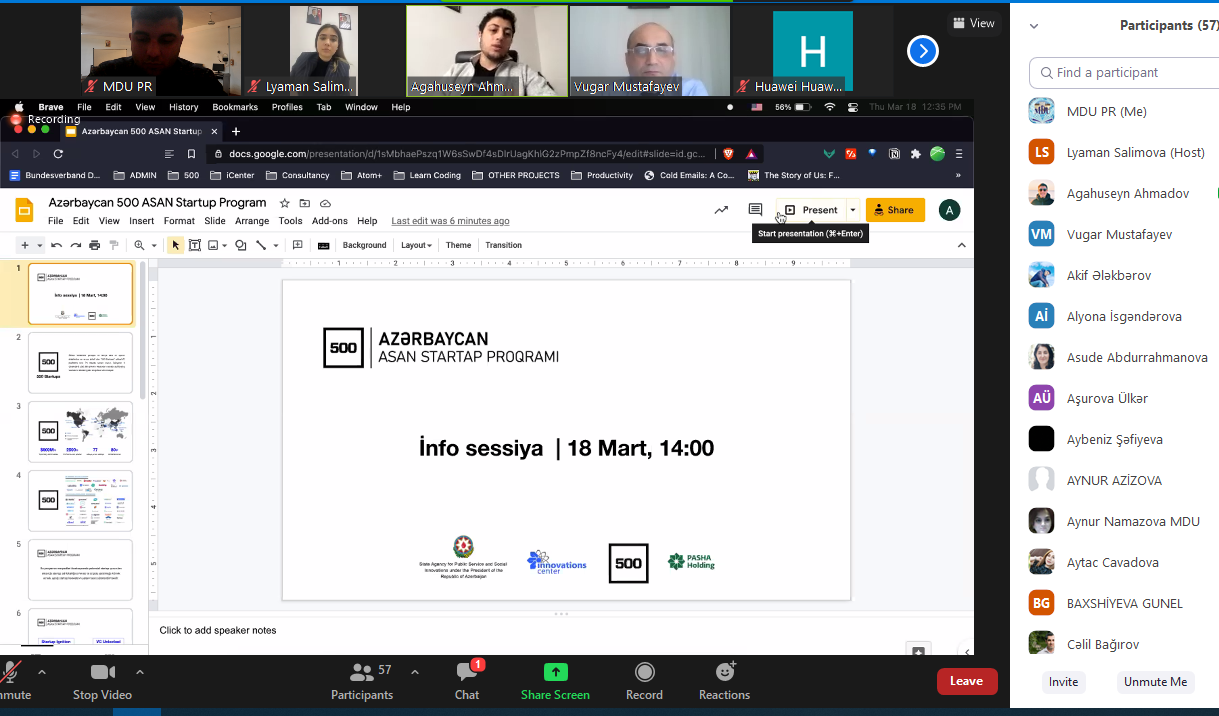1219x716 pixels.
Task: Hide the menus with the collapse arrow
Action: (x=962, y=245)
